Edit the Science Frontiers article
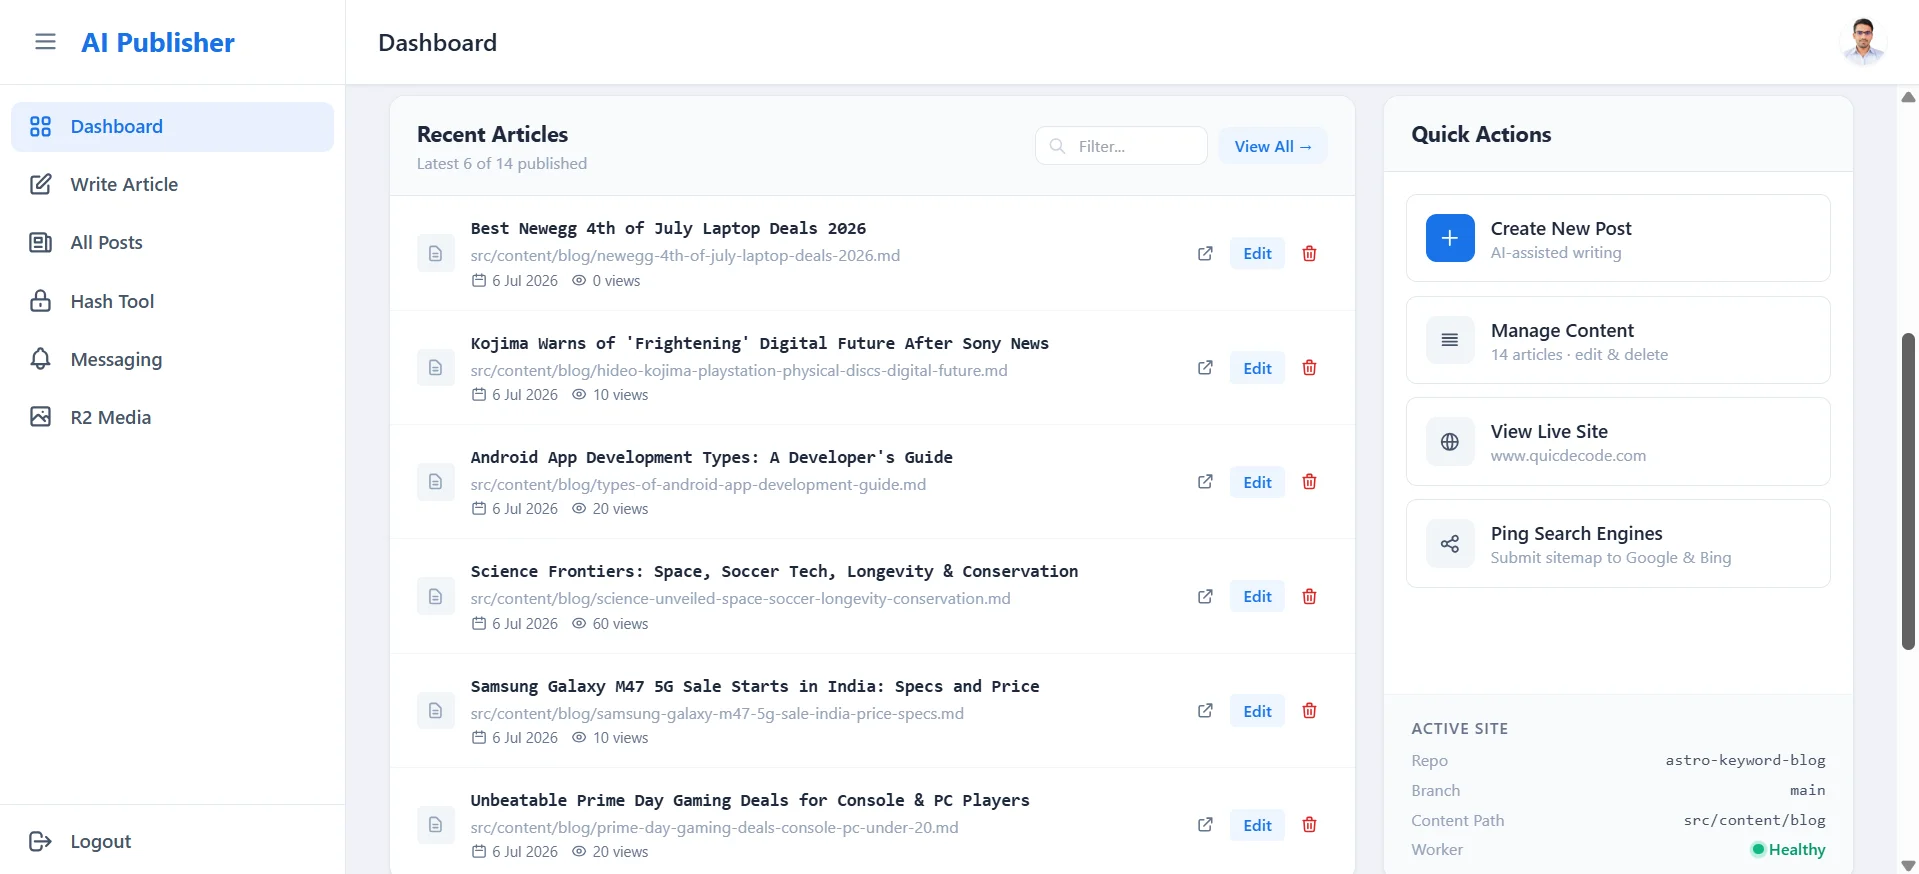The image size is (1919, 874). pyautogui.click(x=1257, y=597)
